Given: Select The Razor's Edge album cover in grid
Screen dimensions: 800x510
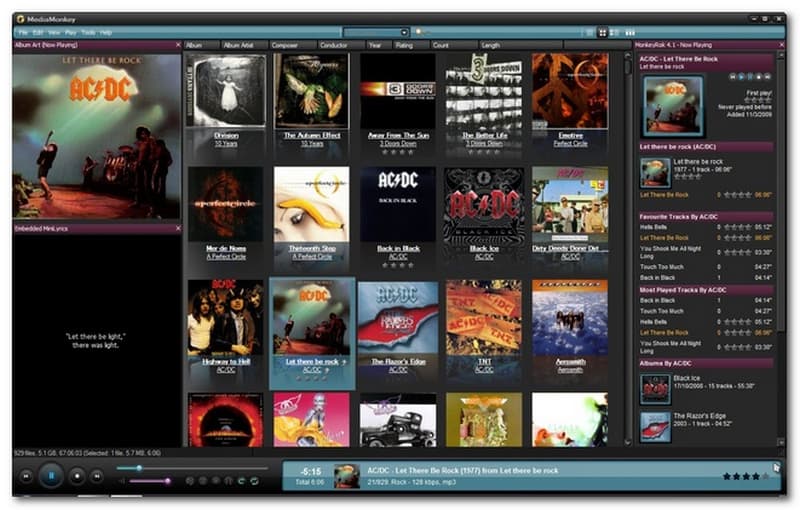Looking at the screenshot, I should point(398,317).
